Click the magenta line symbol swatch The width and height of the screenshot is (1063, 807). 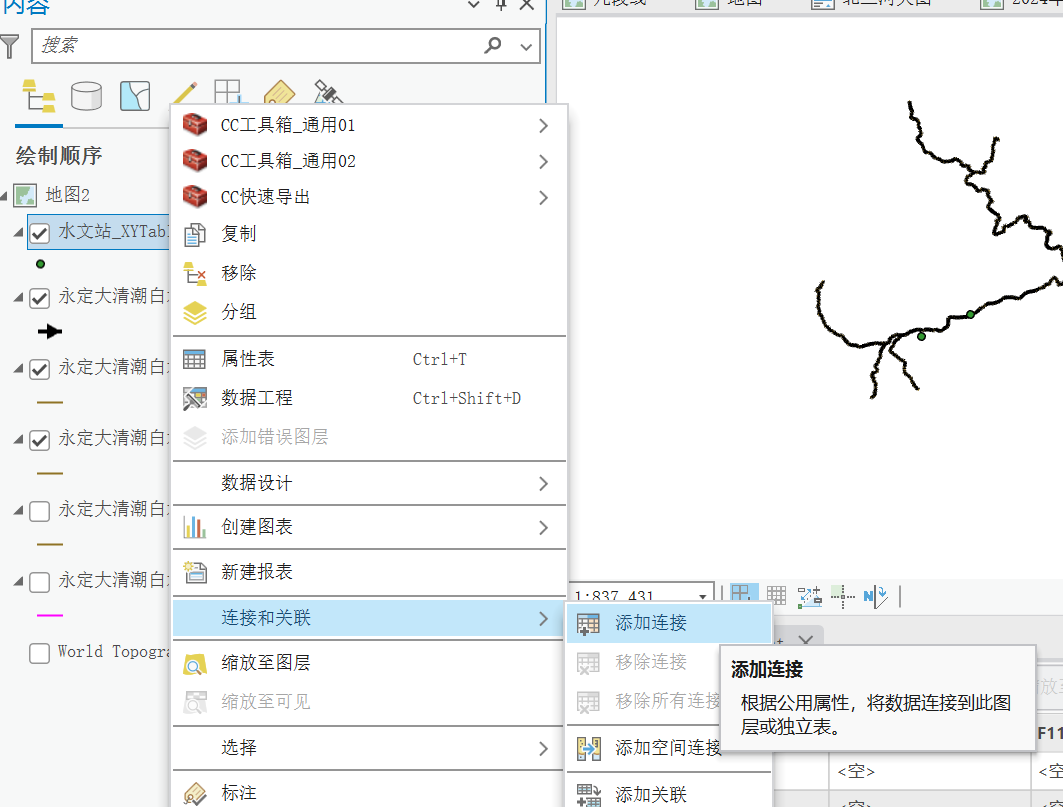[49, 615]
